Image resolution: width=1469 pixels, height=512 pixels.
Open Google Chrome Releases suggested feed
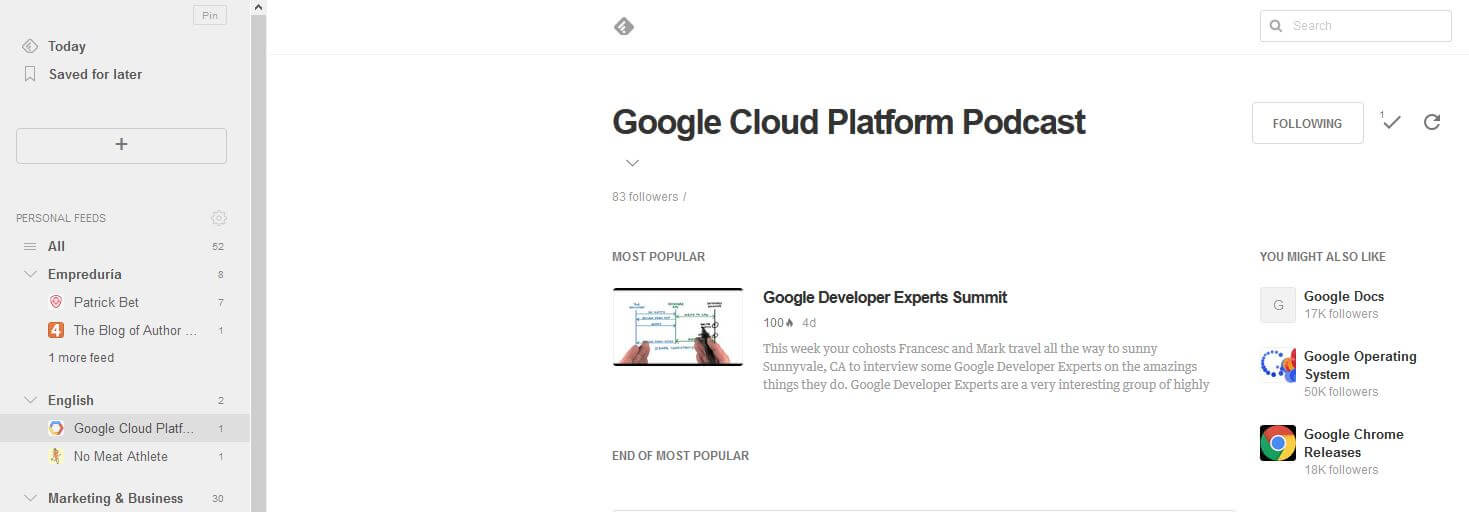1354,443
